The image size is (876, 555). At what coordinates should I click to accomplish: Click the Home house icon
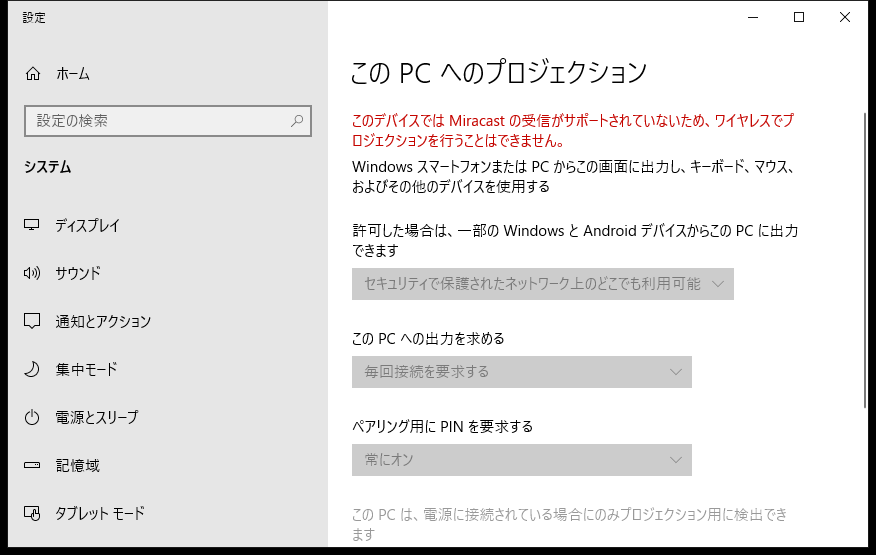point(33,74)
